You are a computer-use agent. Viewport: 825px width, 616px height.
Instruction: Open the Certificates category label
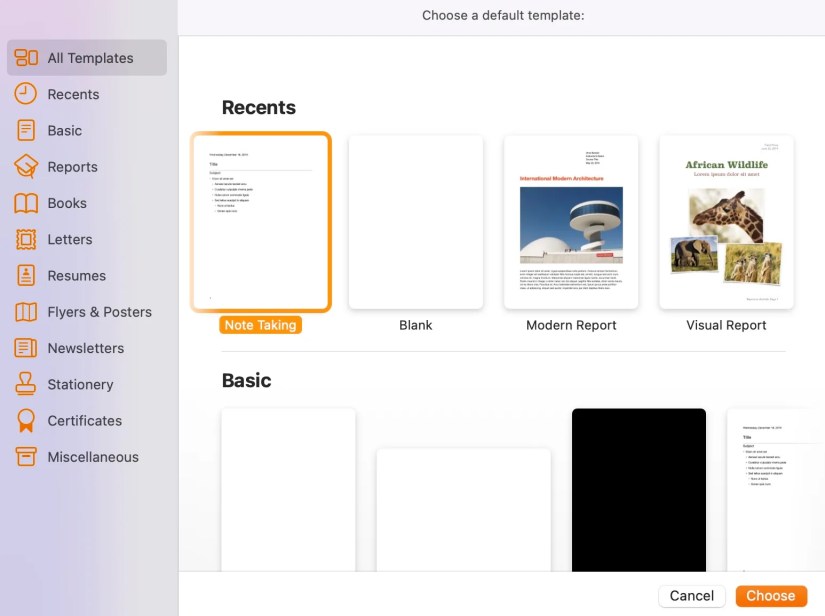[85, 421]
